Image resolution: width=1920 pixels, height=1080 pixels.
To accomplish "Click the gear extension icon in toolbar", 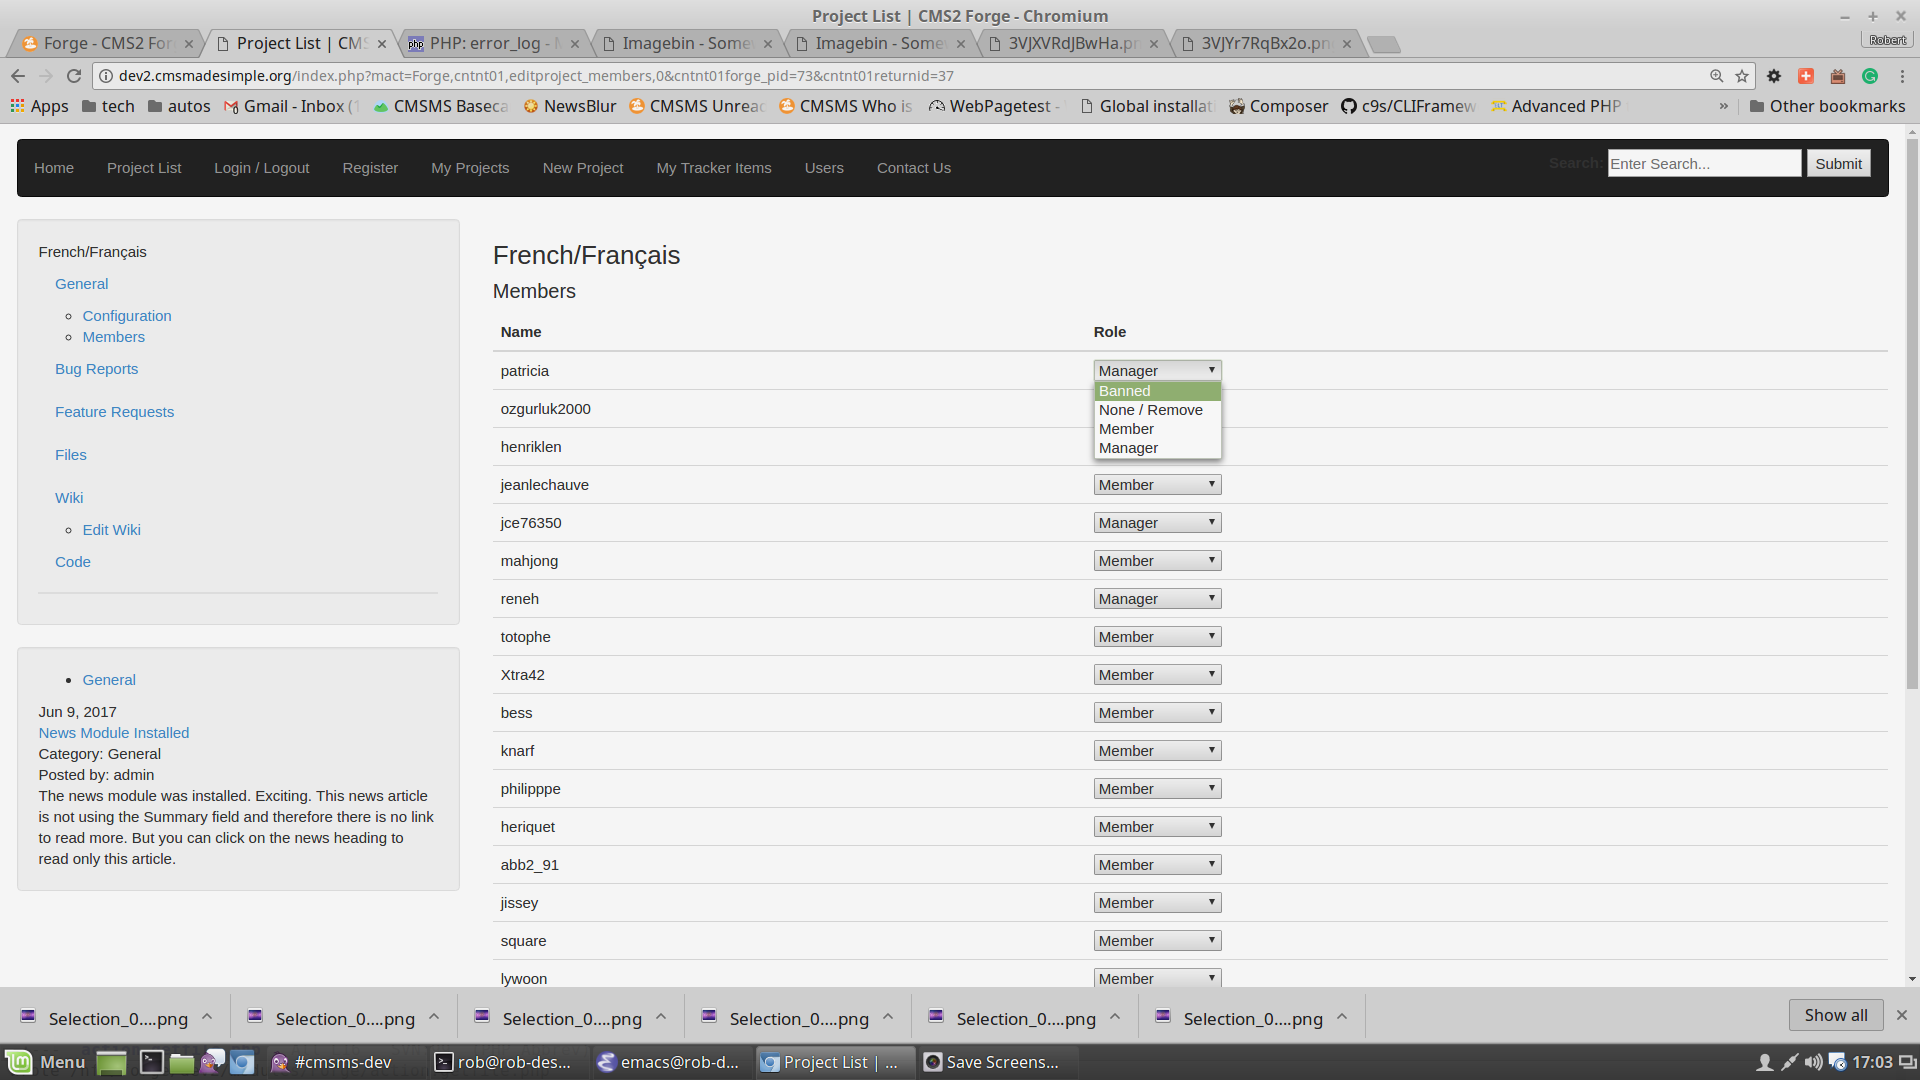I will pyautogui.click(x=1774, y=76).
